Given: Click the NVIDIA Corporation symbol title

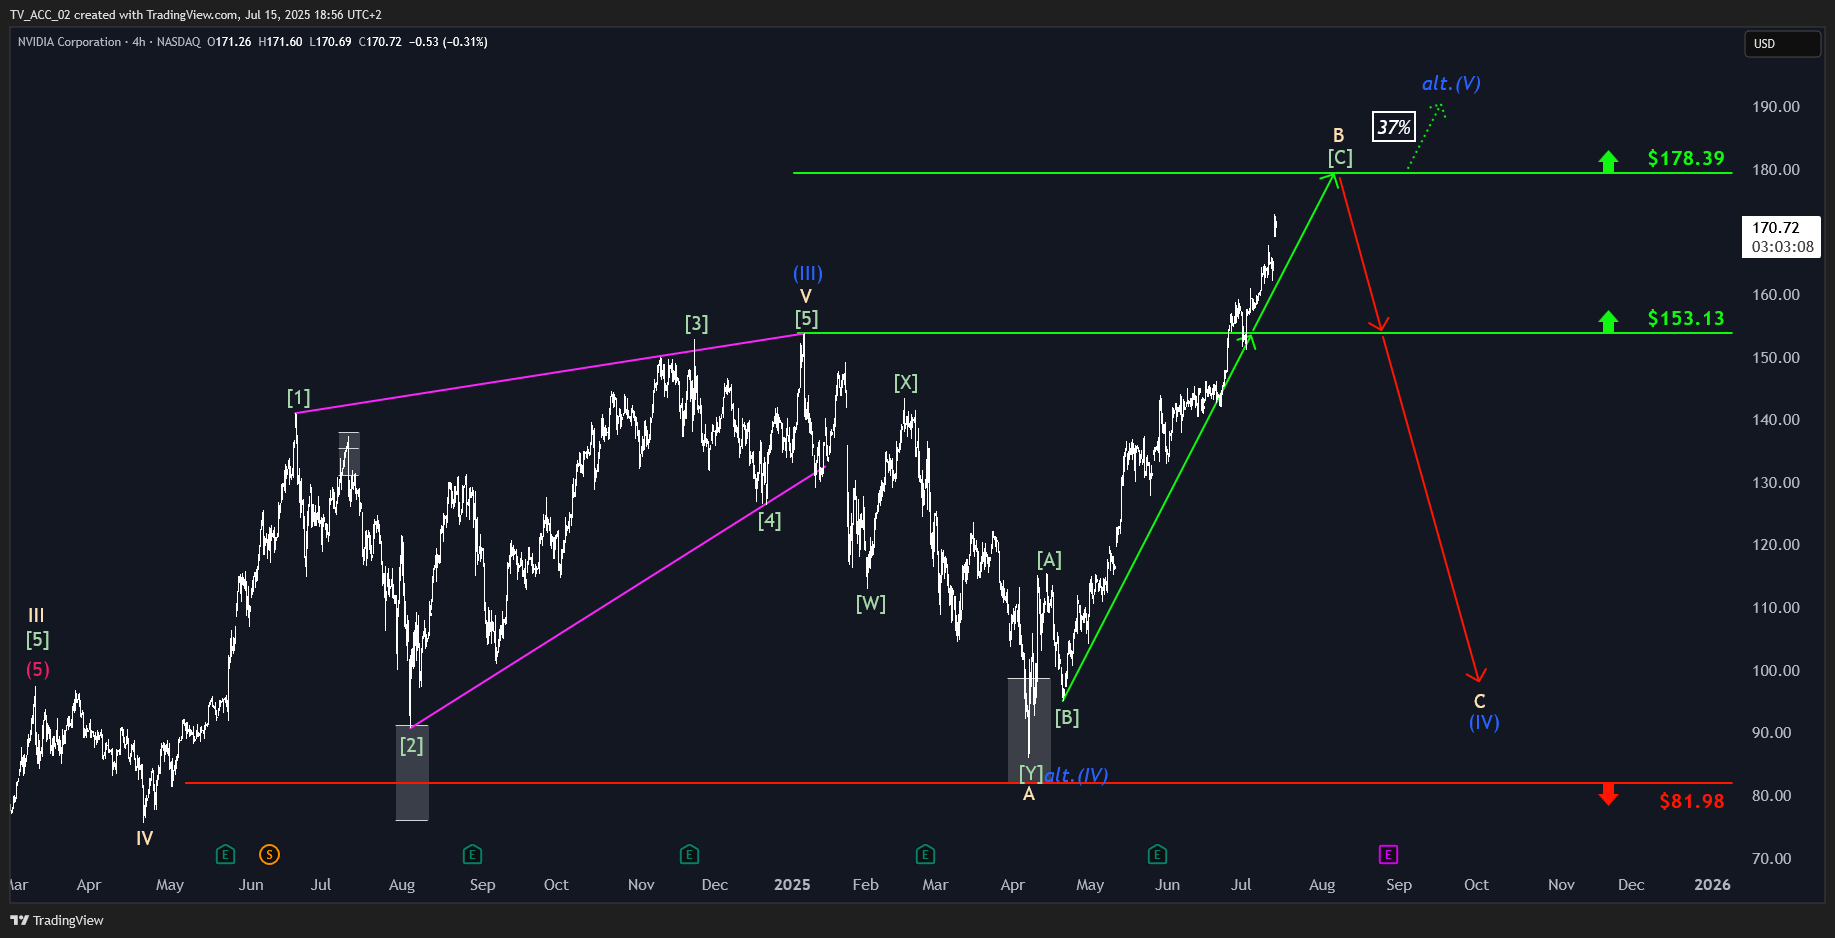Looking at the screenshot, I should point(69,42).
